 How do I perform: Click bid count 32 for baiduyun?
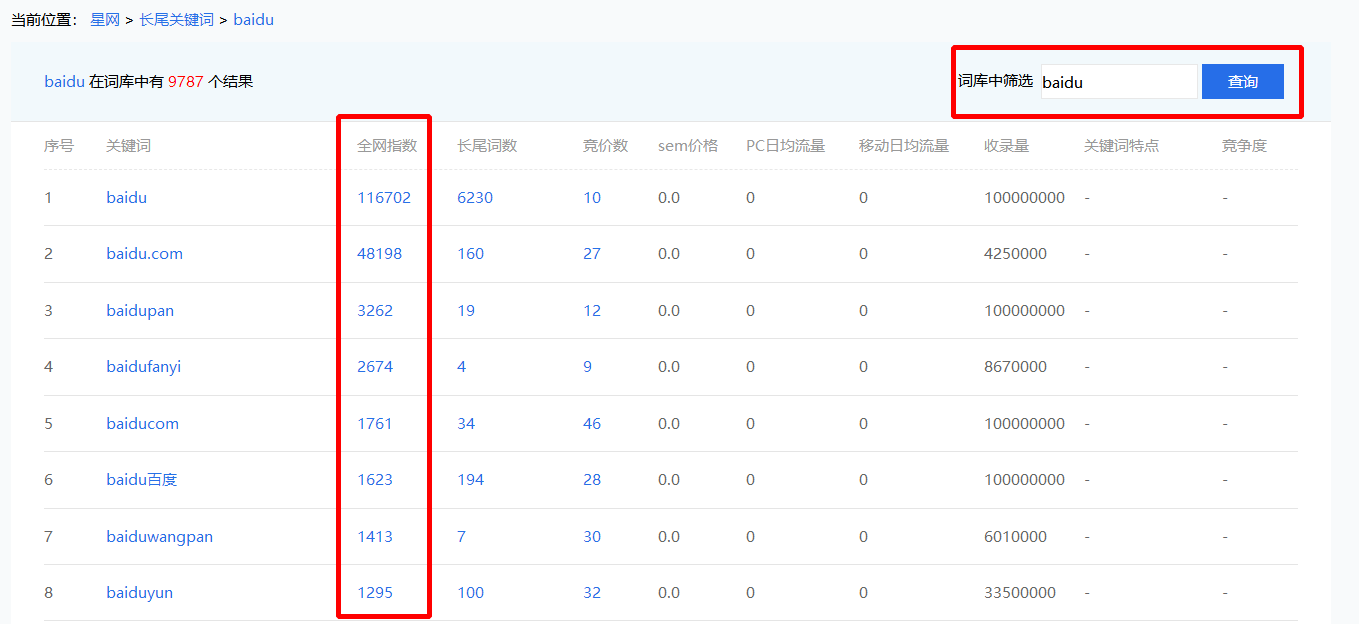pyautogui.click(x=592, y=593)
